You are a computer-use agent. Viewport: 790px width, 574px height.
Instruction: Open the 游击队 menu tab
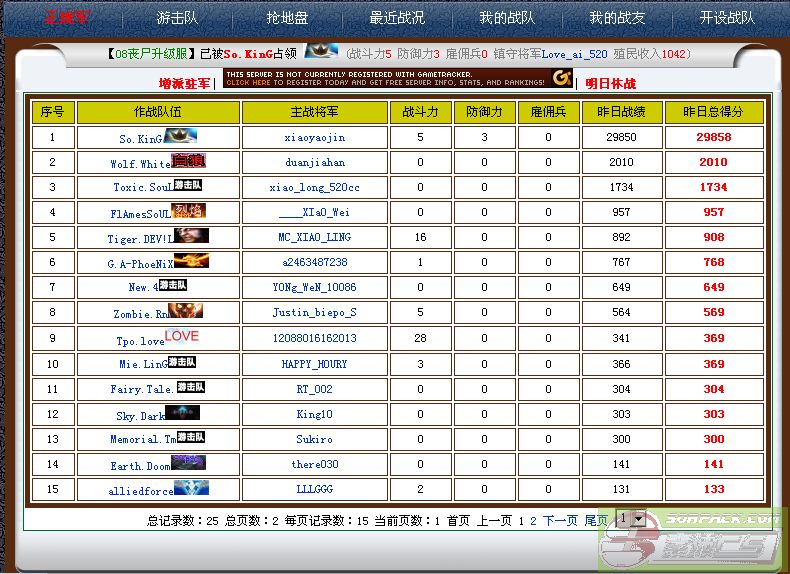pyautogui.click(x=176, y=18)
